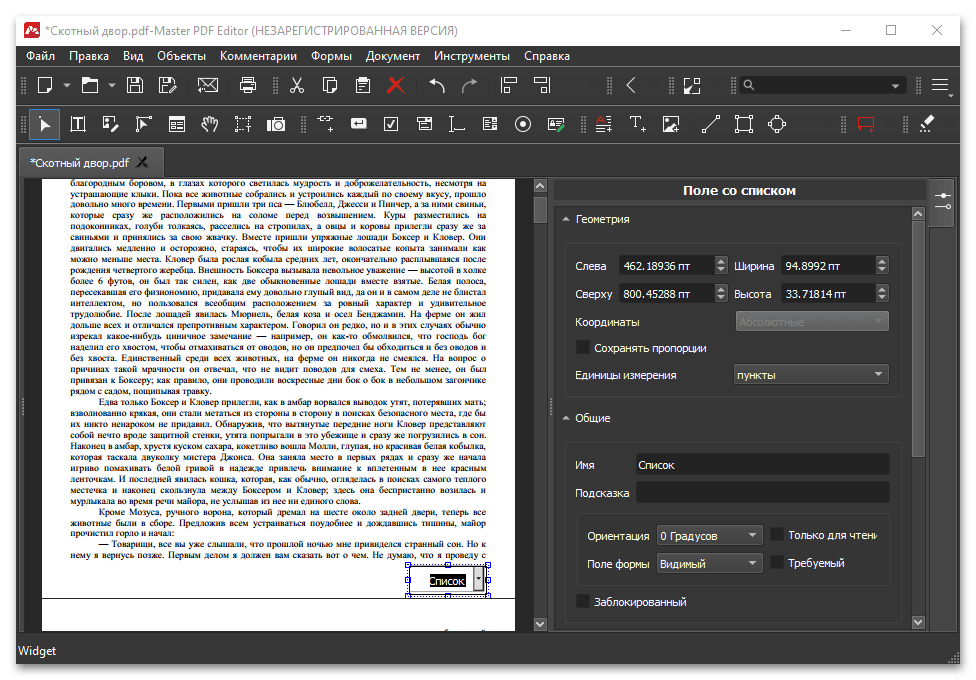The height and width of the screenshot is (680, 976).
Task: Click the Имя text field
Action: [x=762, y=465]
